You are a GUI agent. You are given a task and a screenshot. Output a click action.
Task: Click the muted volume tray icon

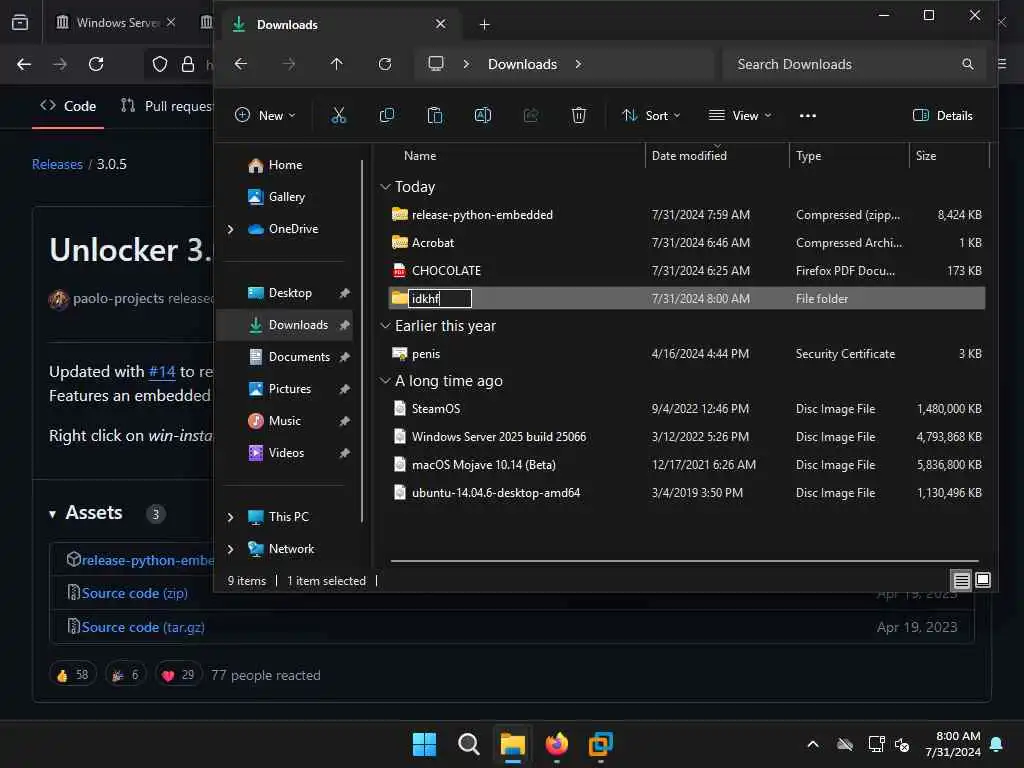pos(902,744)
